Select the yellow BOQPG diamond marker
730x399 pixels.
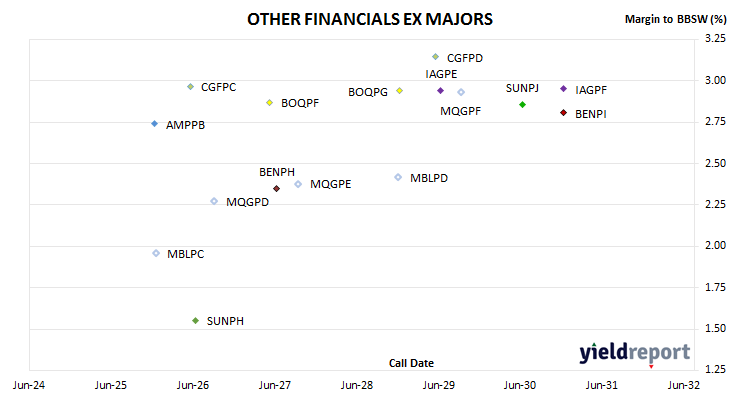tap(399, 90)
